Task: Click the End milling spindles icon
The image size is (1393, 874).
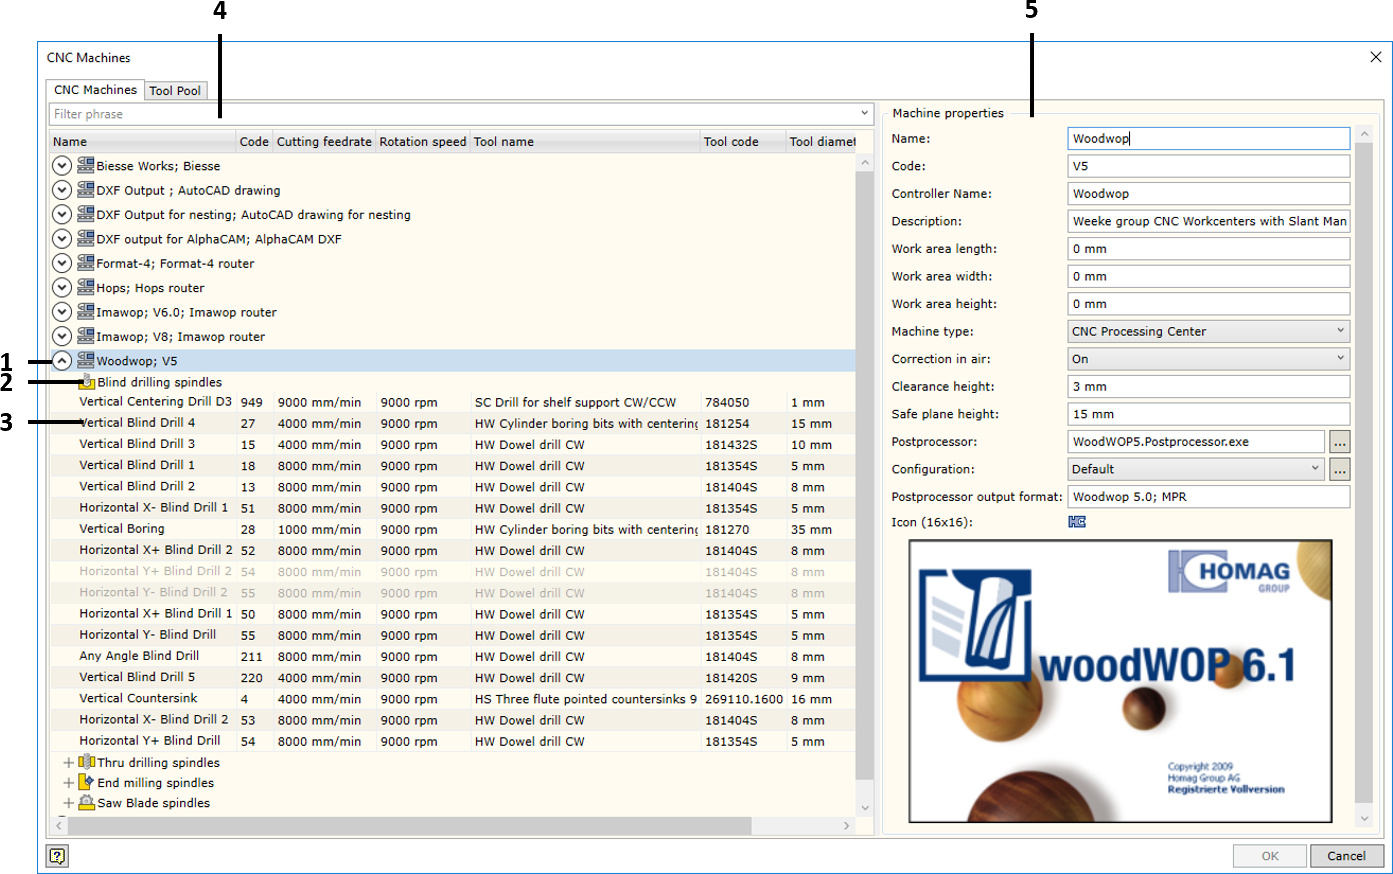Action: coord(87,782)
